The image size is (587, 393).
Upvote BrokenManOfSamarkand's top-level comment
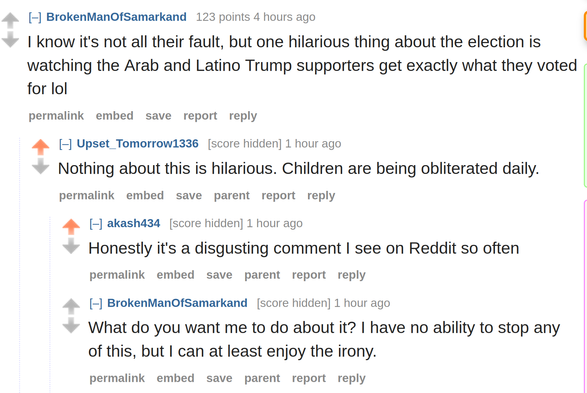point(10,20)
